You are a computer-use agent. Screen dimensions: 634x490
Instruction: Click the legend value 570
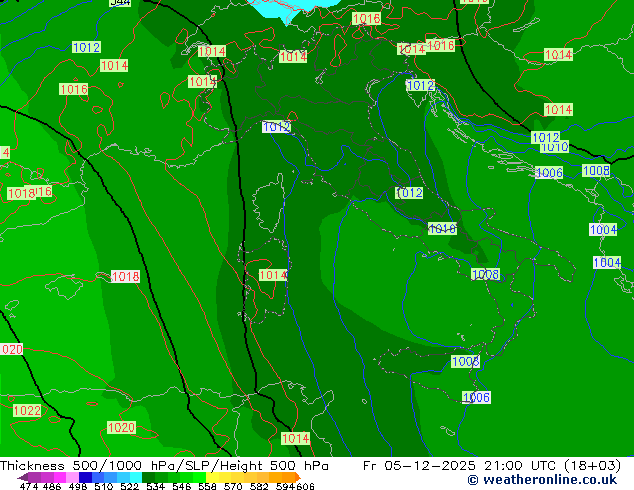coord(233,486)
